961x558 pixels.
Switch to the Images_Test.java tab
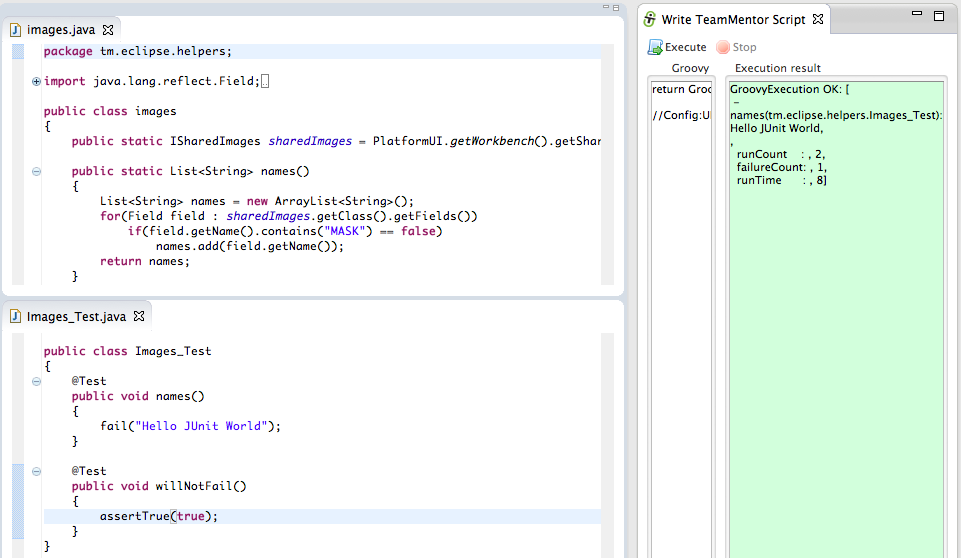pyautogui.click(x=76, y=316)
